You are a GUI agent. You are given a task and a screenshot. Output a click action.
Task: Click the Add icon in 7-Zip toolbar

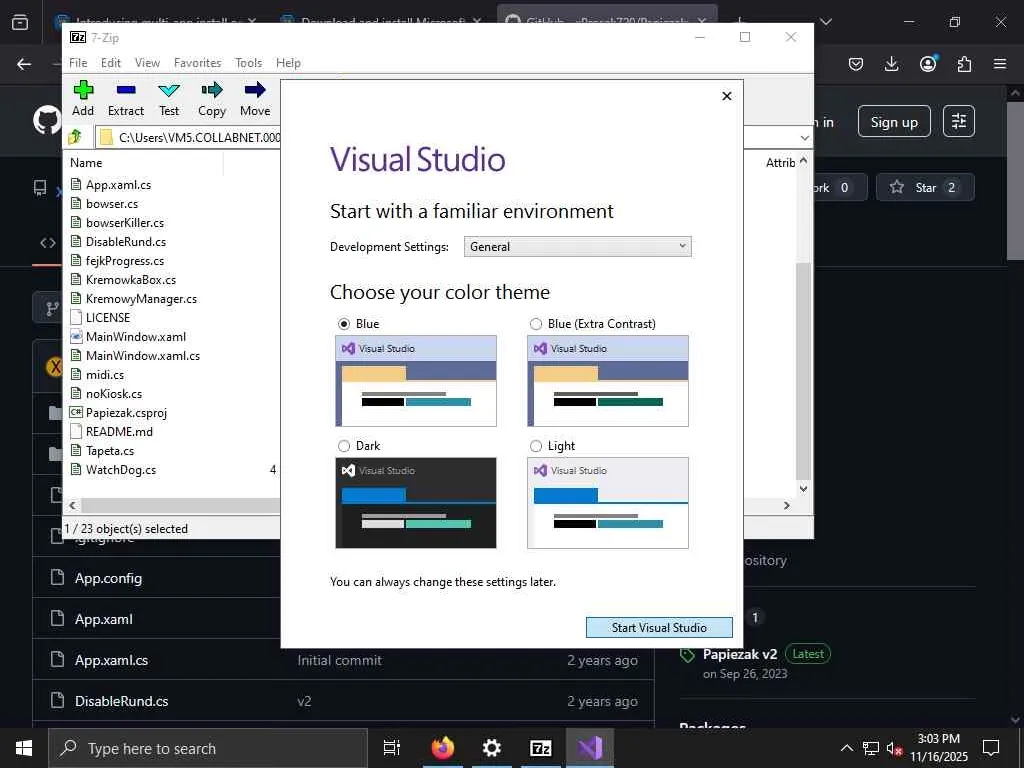click(x=83, y=89)
